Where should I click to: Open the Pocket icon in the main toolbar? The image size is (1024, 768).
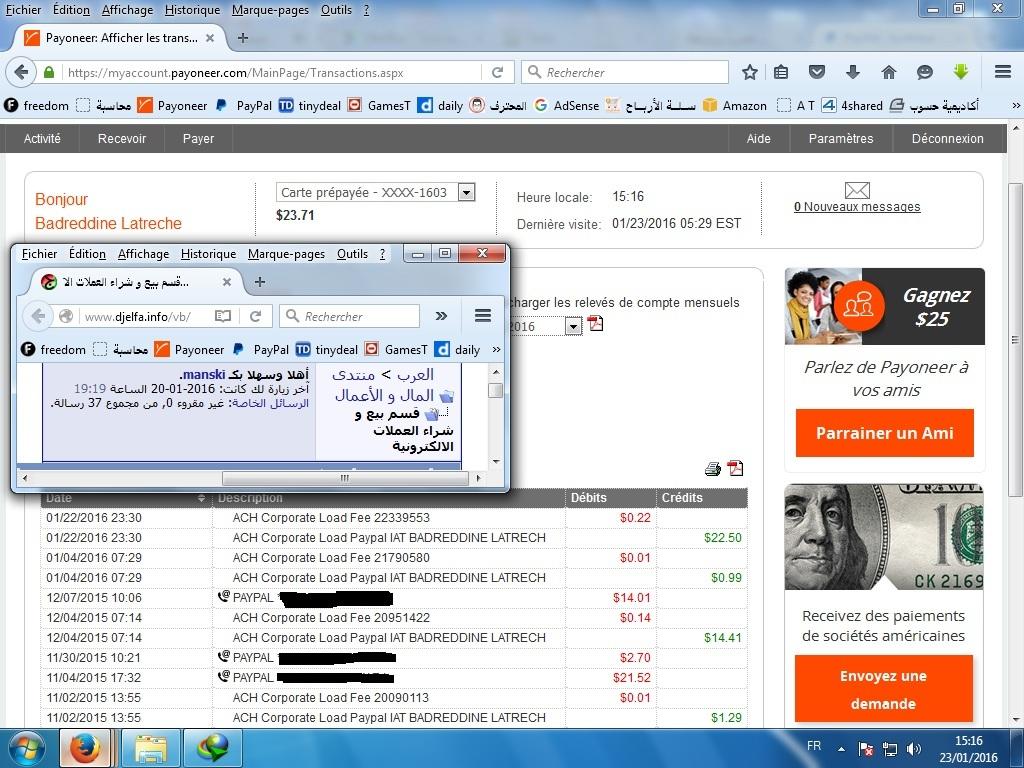816,72
